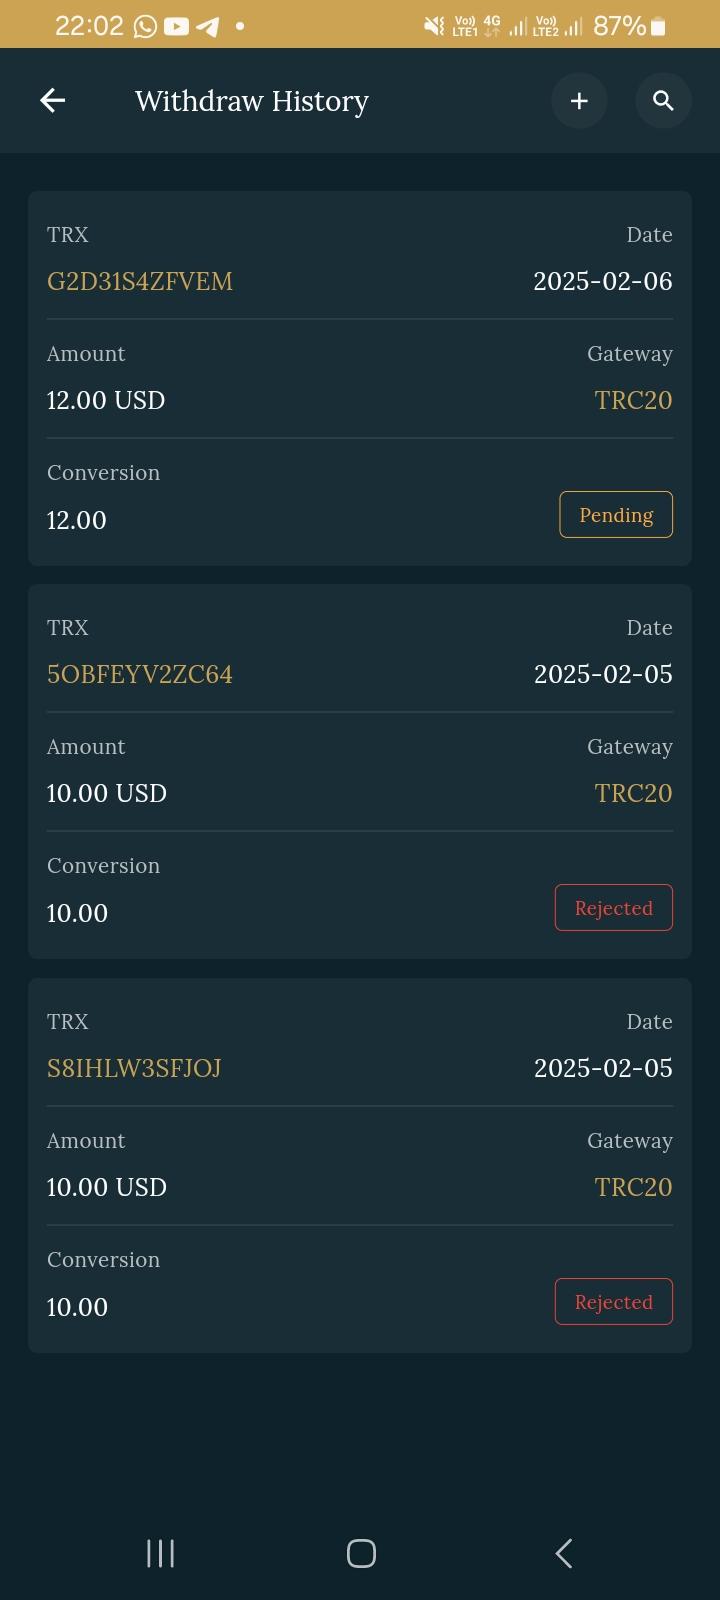Image resolution: width=720 pixels, height=1600 pixels.
Task: Tap the WhatsApp notification icon
Action: [x=145, y=26]
